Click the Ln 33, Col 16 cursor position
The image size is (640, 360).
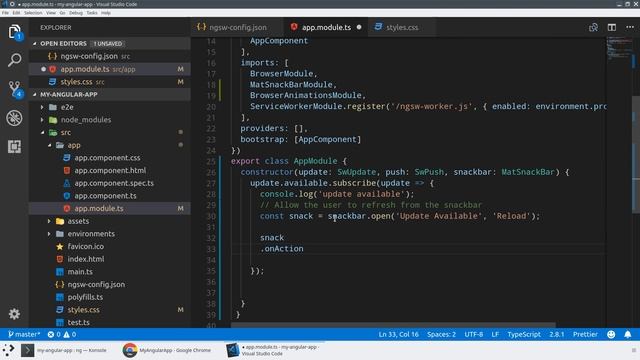point(398,334)
